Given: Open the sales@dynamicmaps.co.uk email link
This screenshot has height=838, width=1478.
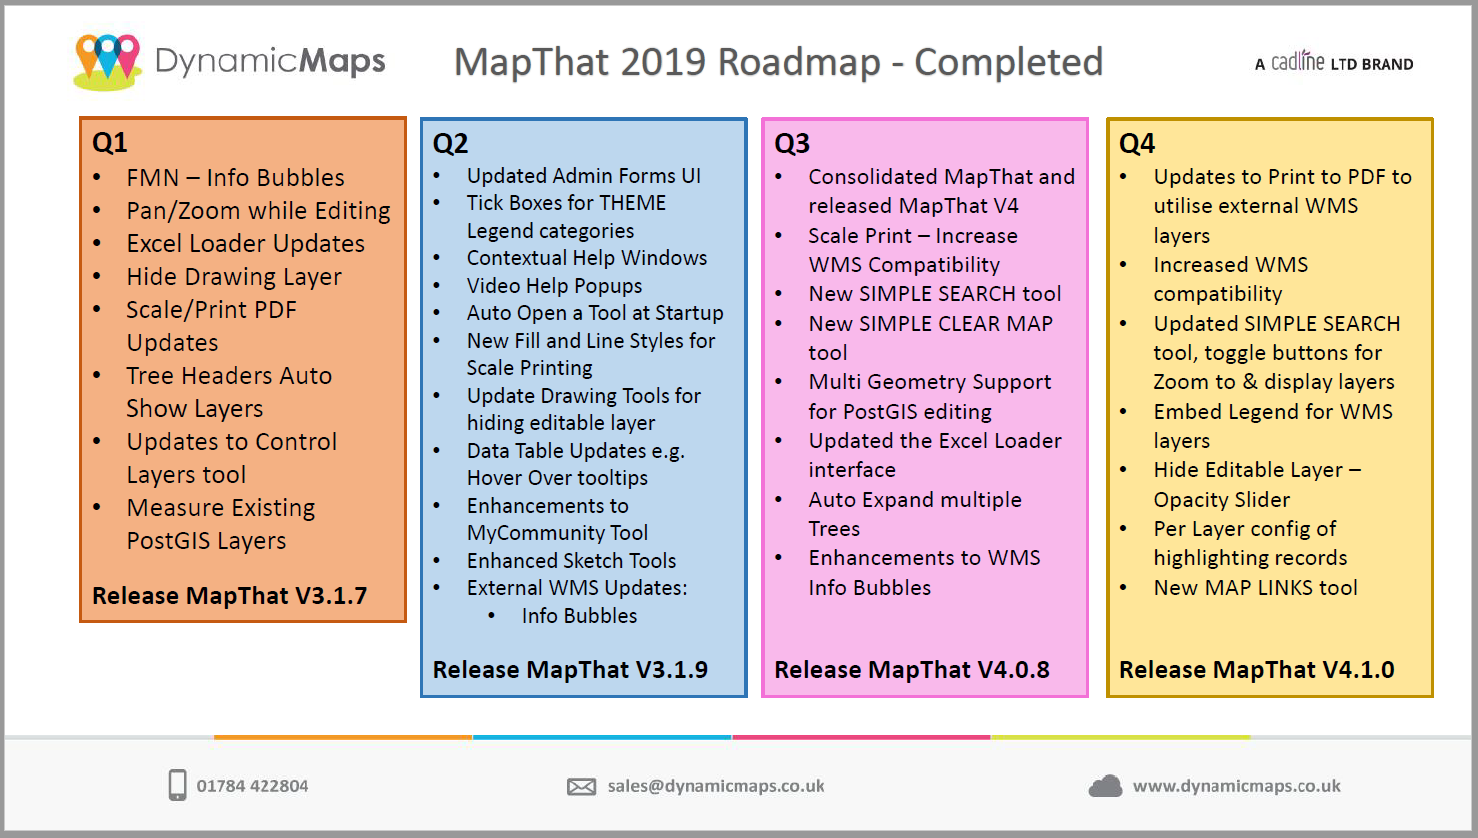Looking at the screenshot, I should tap(714, 786).
